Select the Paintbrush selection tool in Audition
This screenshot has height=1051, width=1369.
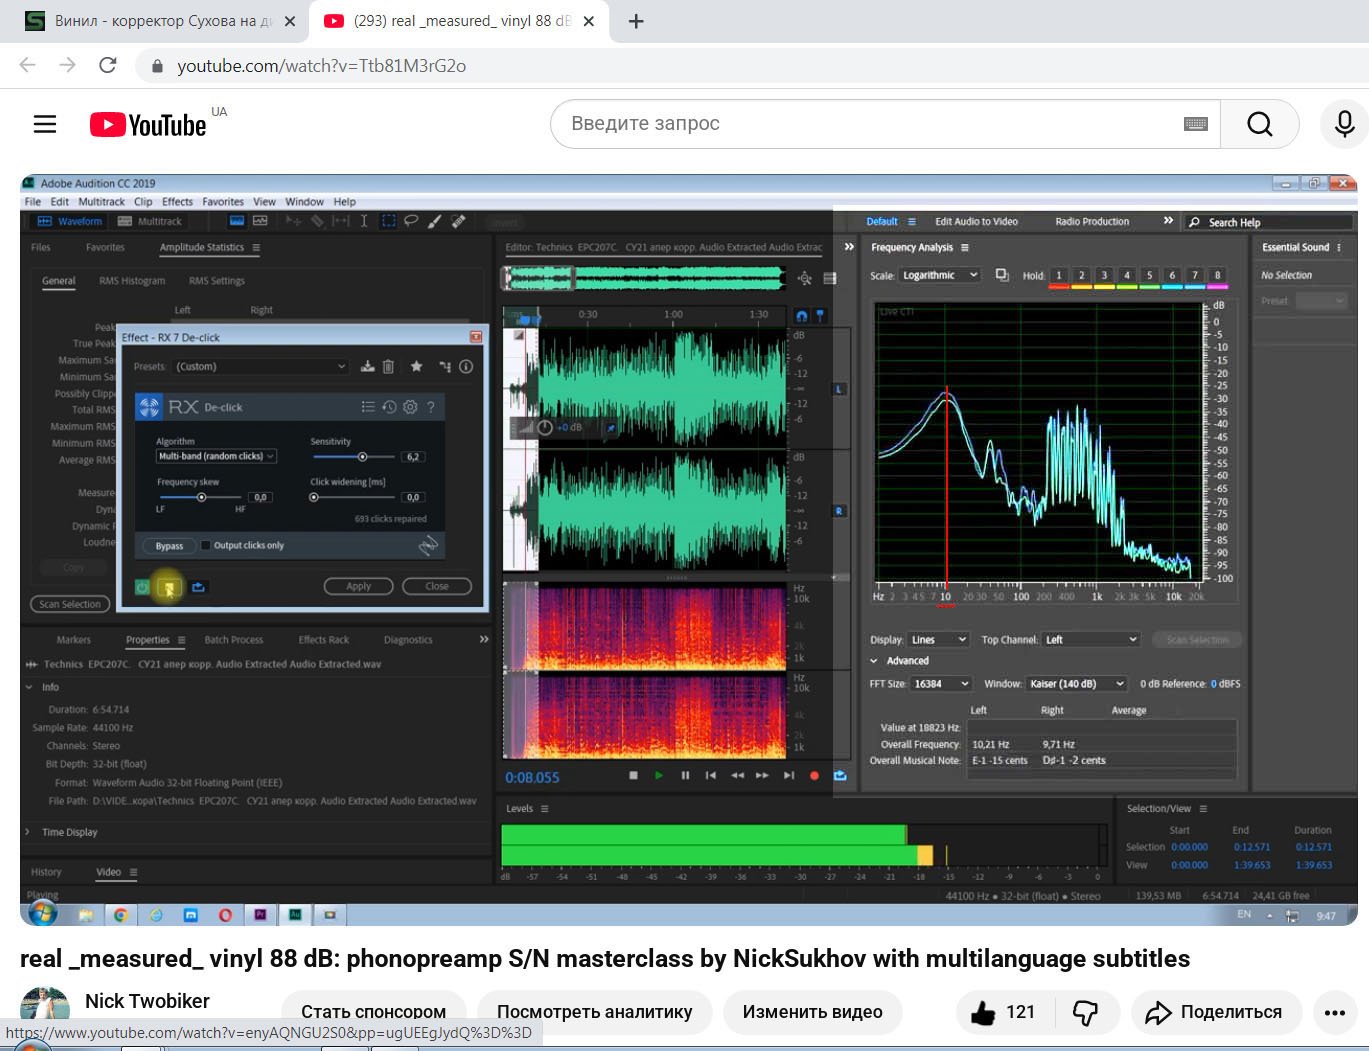click(435, 221)
